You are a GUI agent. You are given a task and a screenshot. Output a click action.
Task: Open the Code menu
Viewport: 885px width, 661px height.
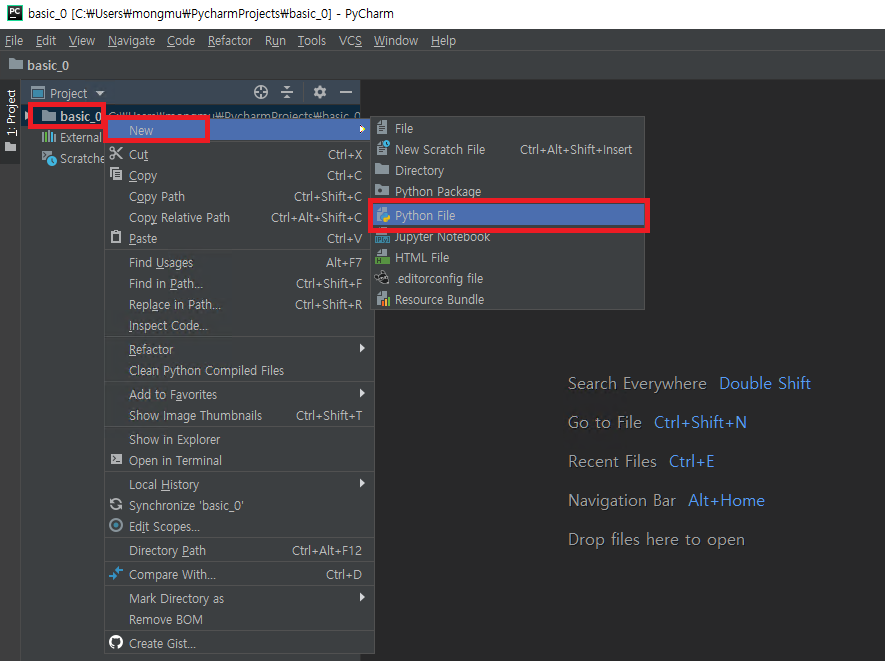pos(181,41)
